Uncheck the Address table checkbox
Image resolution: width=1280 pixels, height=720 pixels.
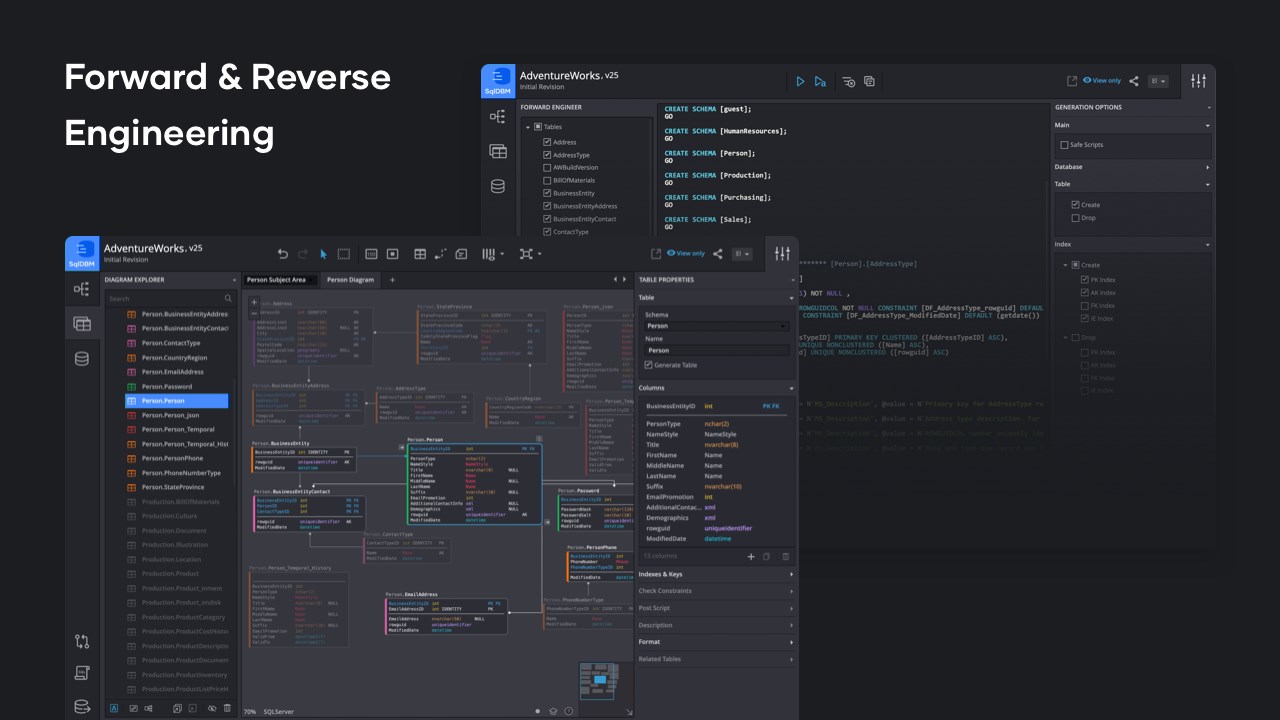point(547,142)
